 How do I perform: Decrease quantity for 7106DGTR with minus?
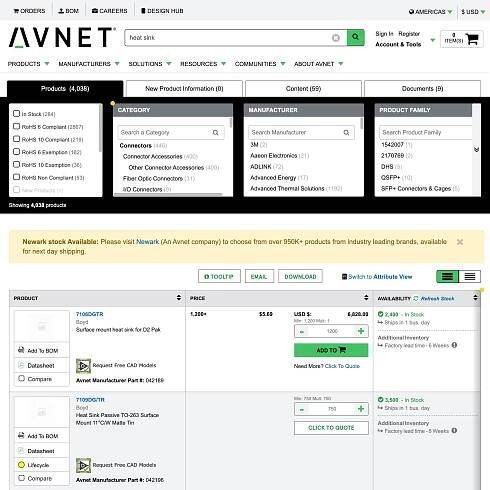click(302, 332)
